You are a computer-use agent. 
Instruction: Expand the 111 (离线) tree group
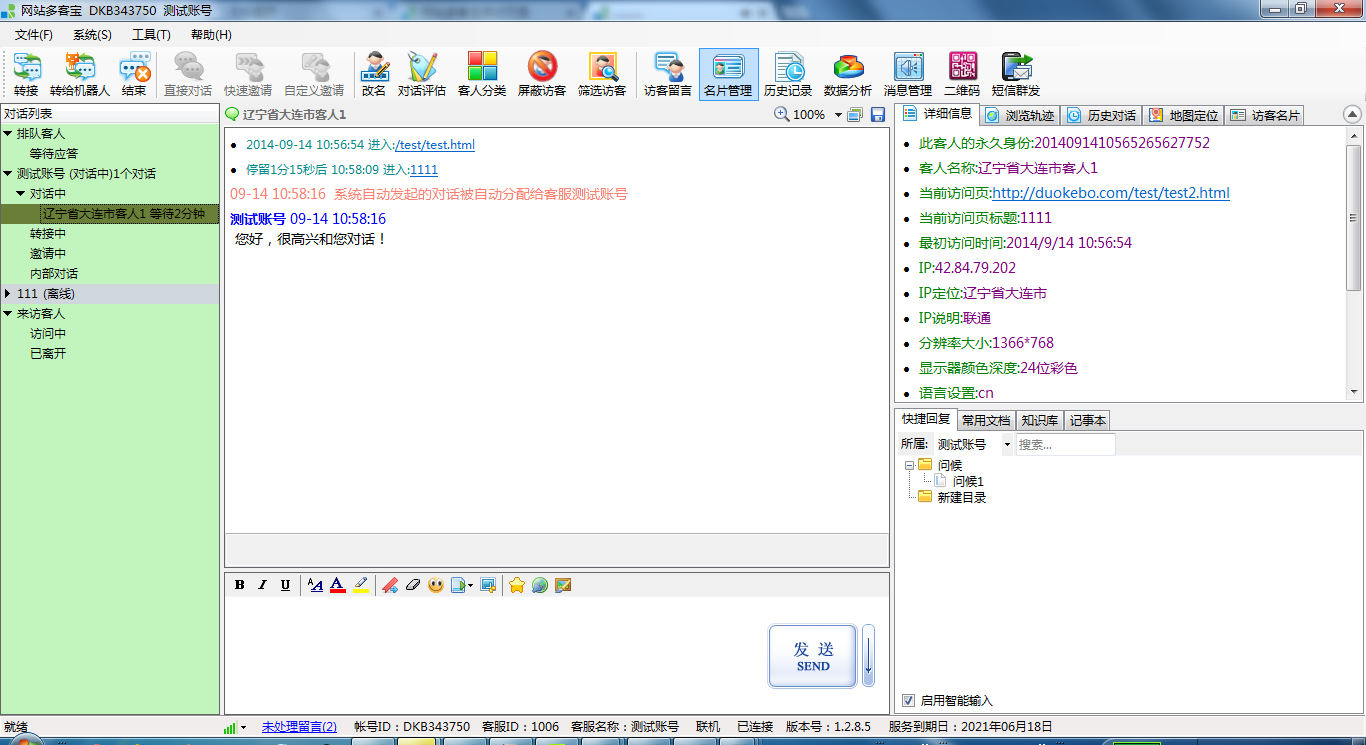[9, 294]
